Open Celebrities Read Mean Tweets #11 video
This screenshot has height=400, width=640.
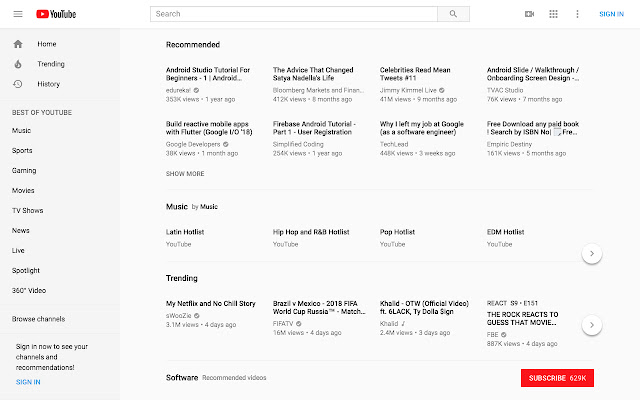point(415,74)
